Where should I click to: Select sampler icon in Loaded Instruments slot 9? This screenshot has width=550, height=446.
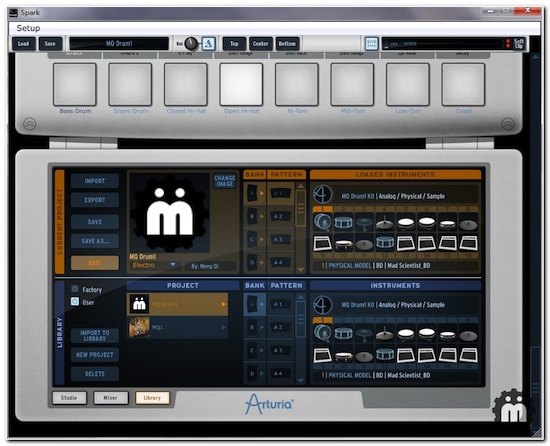coord(322,243)
